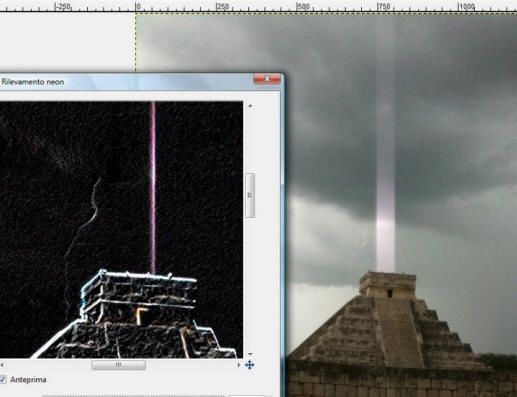Click the horizontal scrollbar thumb below preview
This screenshot has width=517, height=397.
click(118, 365)
